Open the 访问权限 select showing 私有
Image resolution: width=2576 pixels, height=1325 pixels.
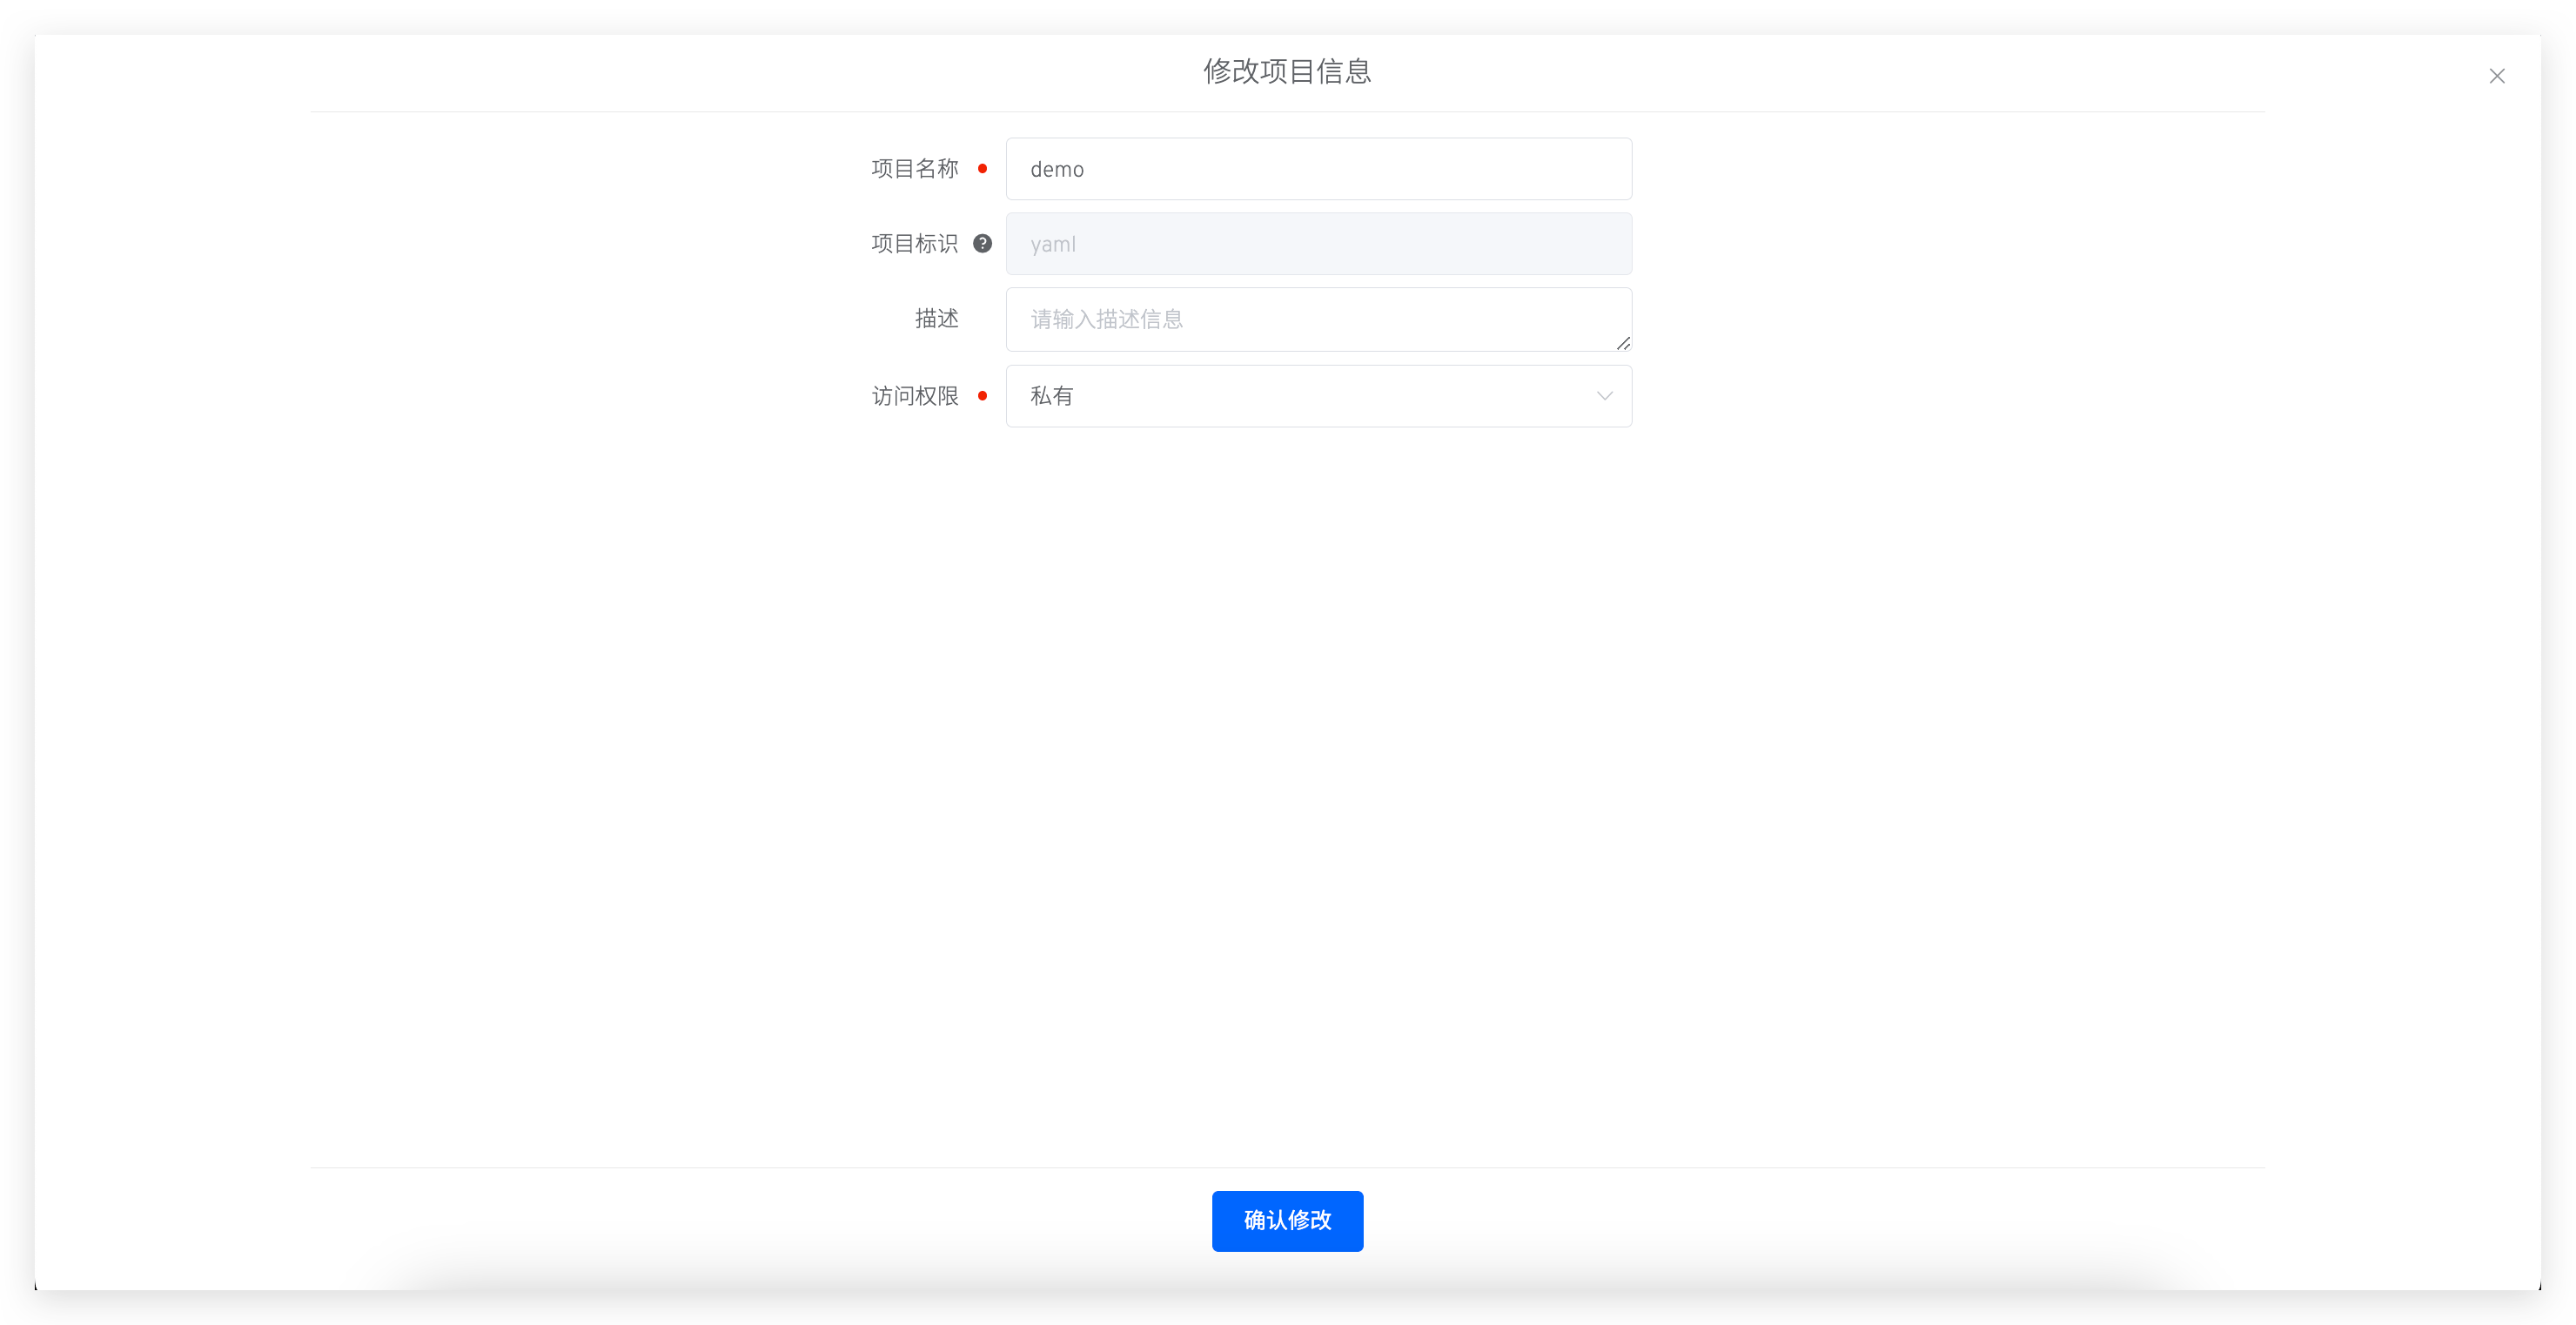(1318, 396)
